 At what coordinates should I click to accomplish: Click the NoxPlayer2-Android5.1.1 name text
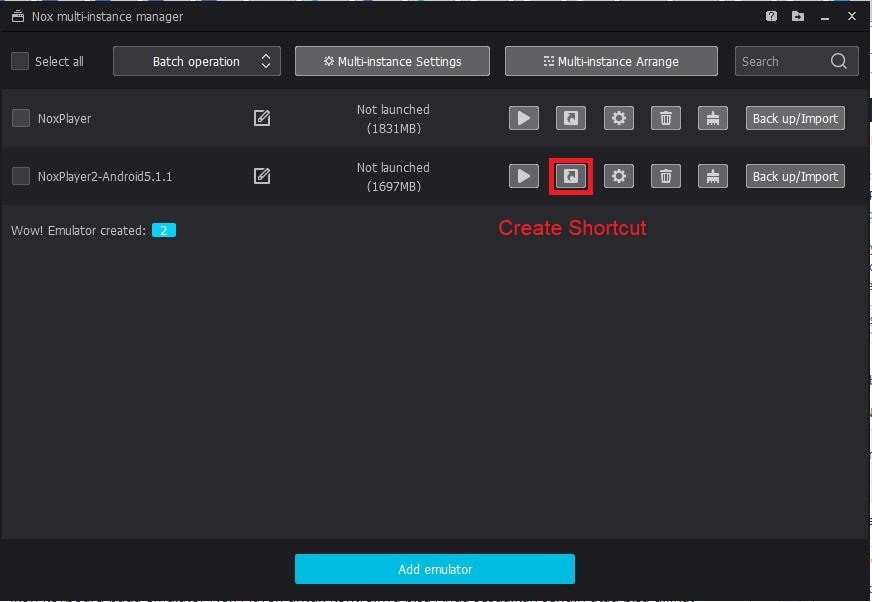click(105, 177)
